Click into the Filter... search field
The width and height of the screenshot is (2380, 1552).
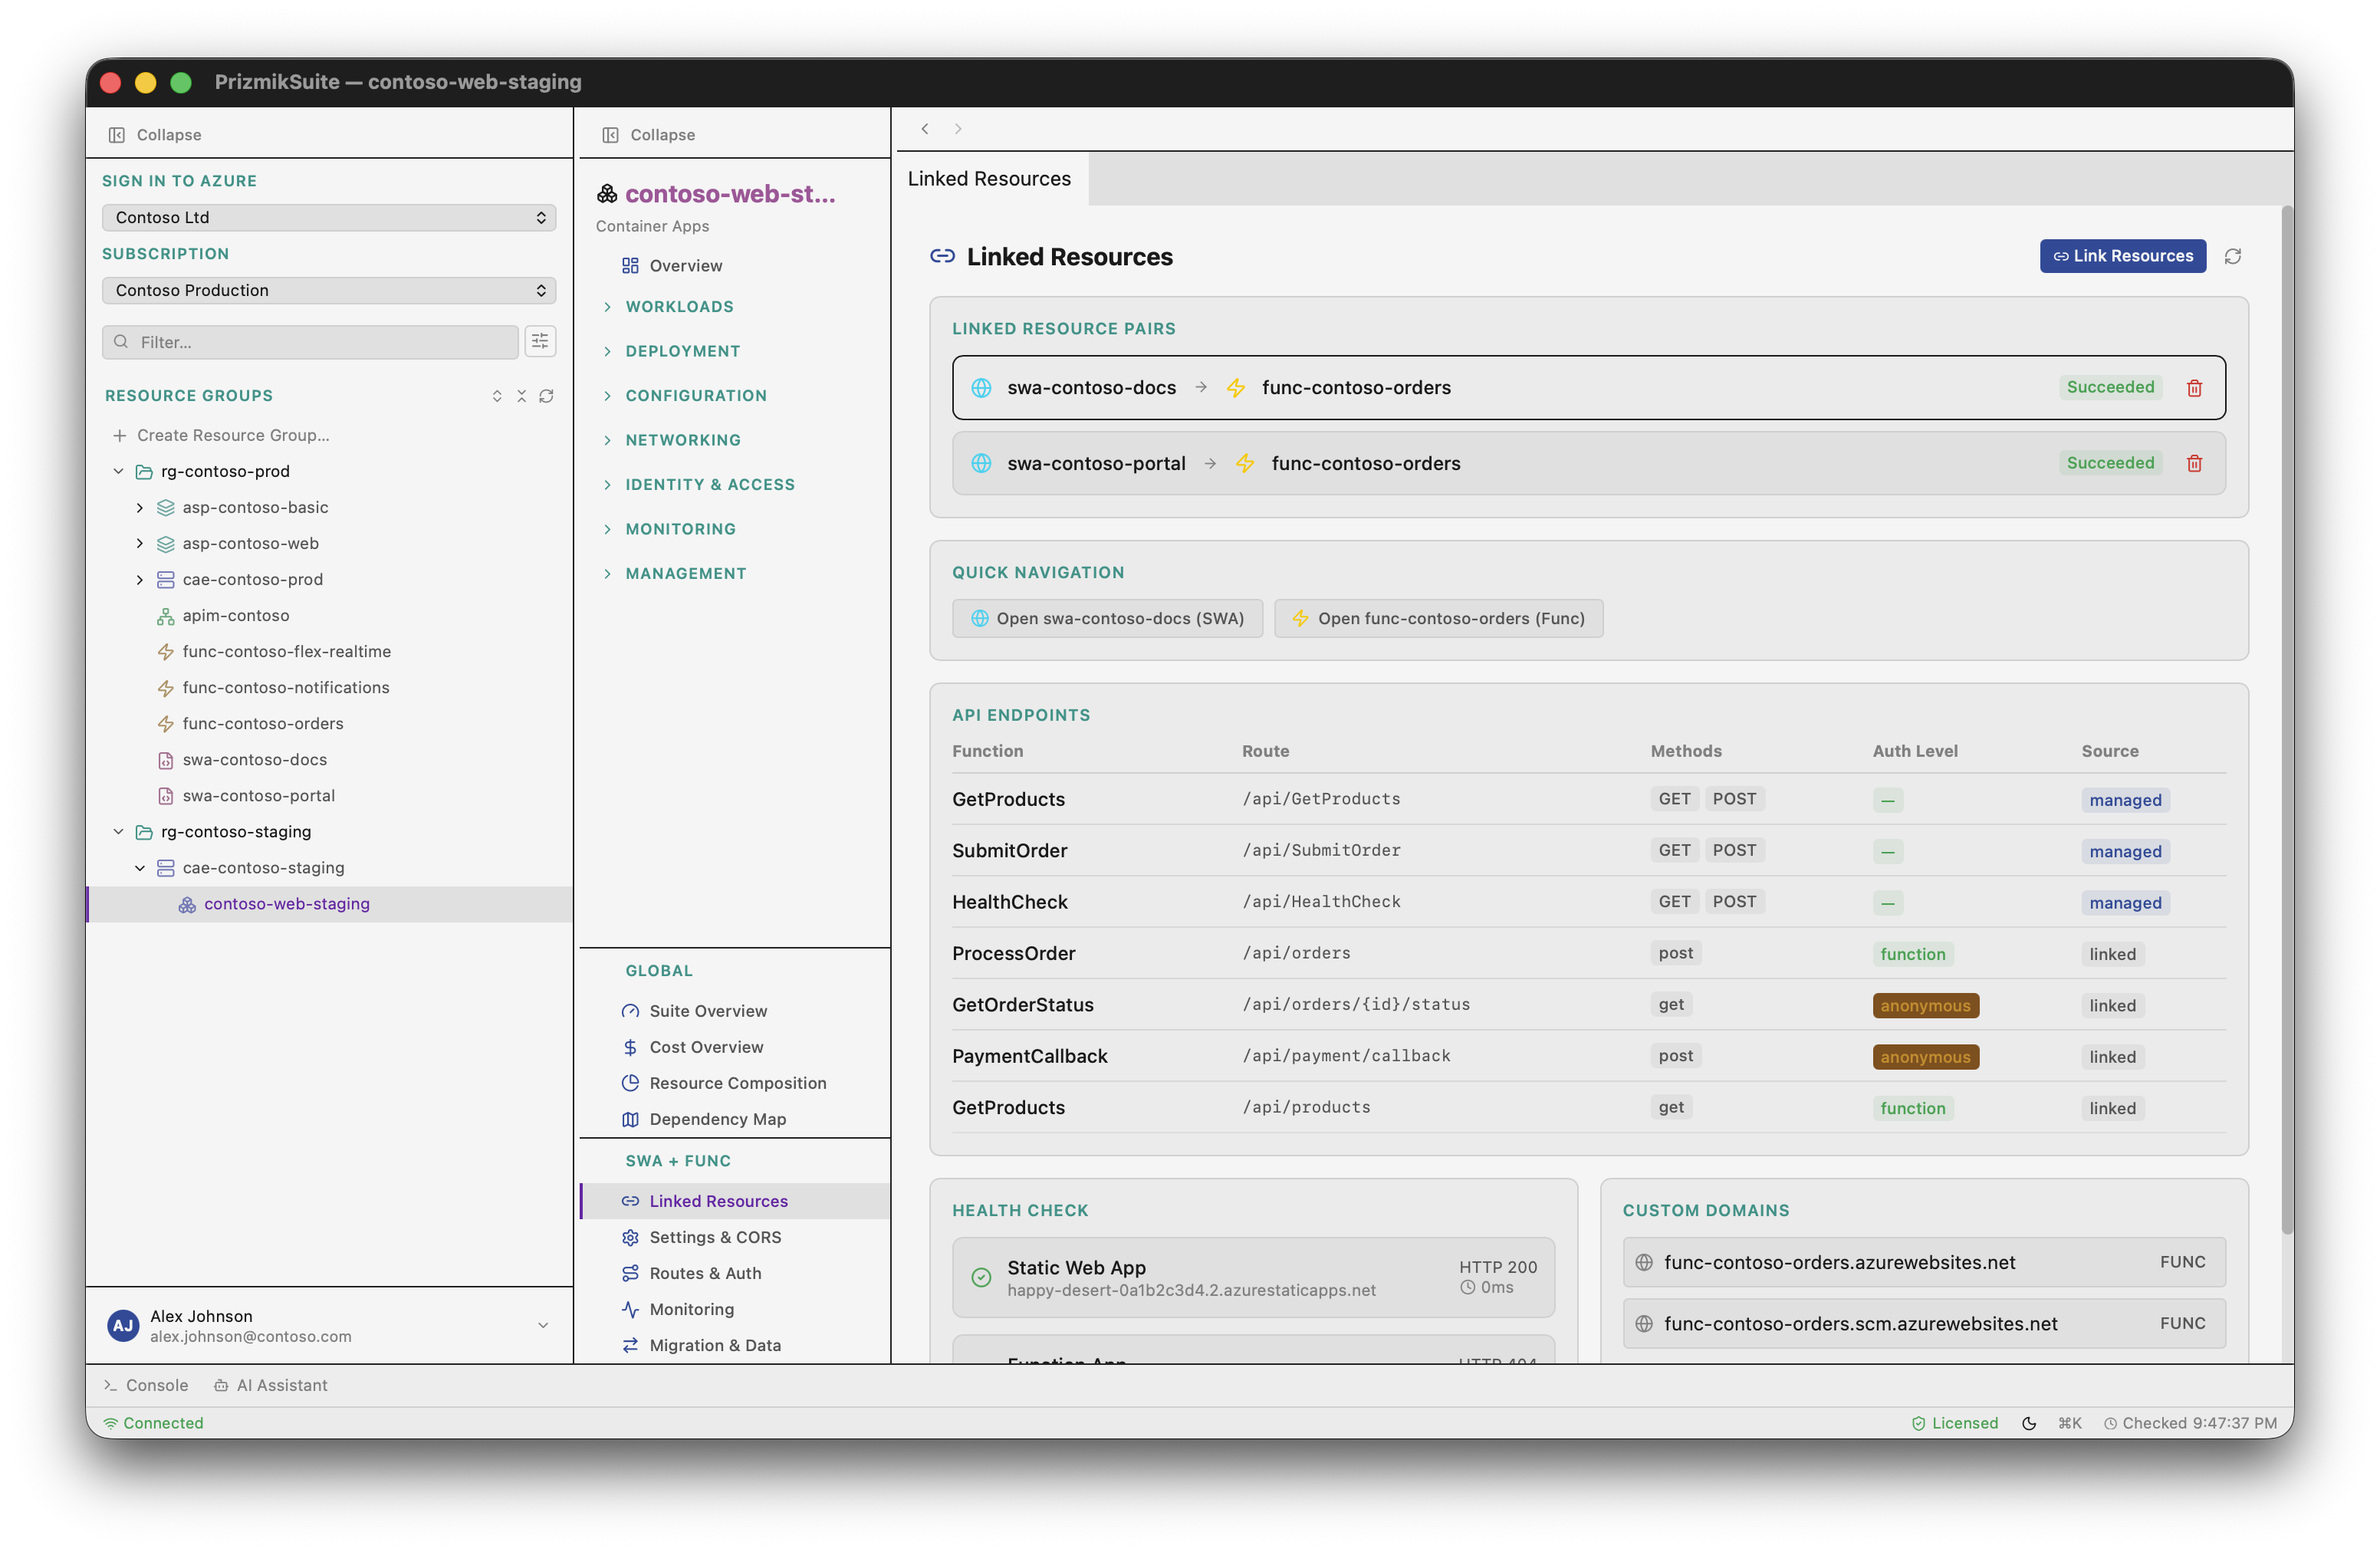tap(310, 342)
